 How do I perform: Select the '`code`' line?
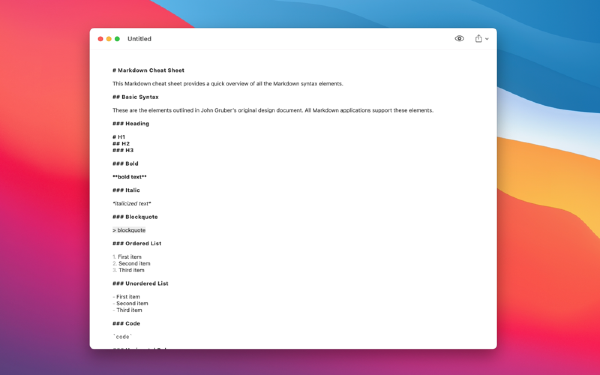pyautogui.click(x=122, y=337)
